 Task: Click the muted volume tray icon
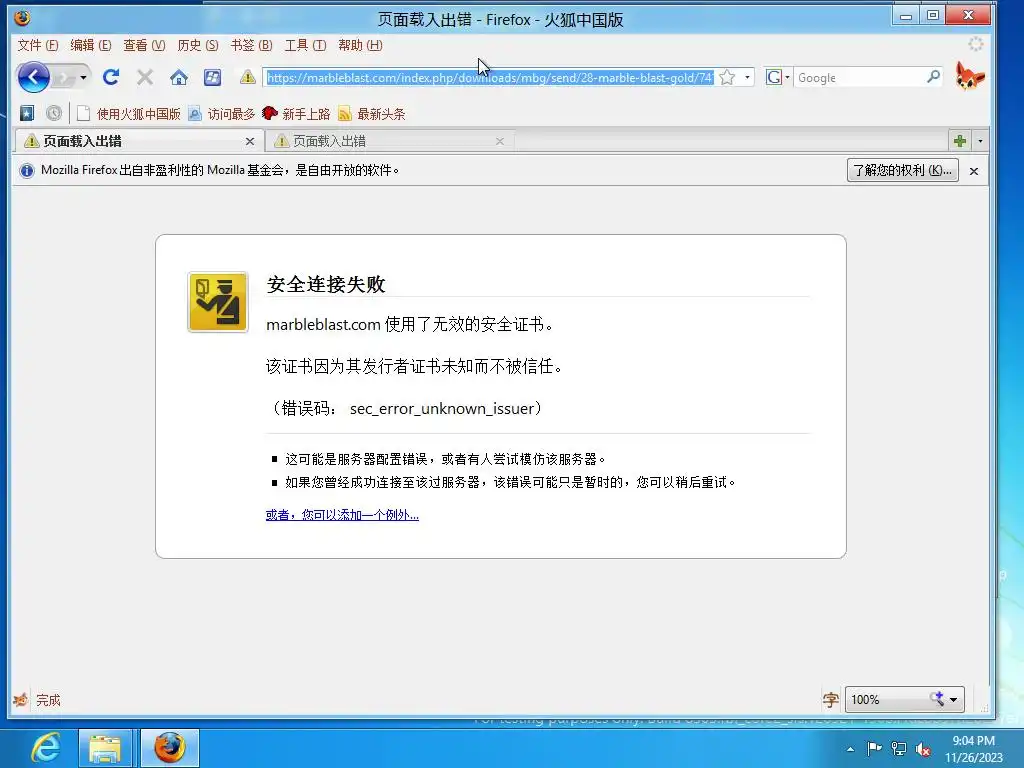point(923,749)
